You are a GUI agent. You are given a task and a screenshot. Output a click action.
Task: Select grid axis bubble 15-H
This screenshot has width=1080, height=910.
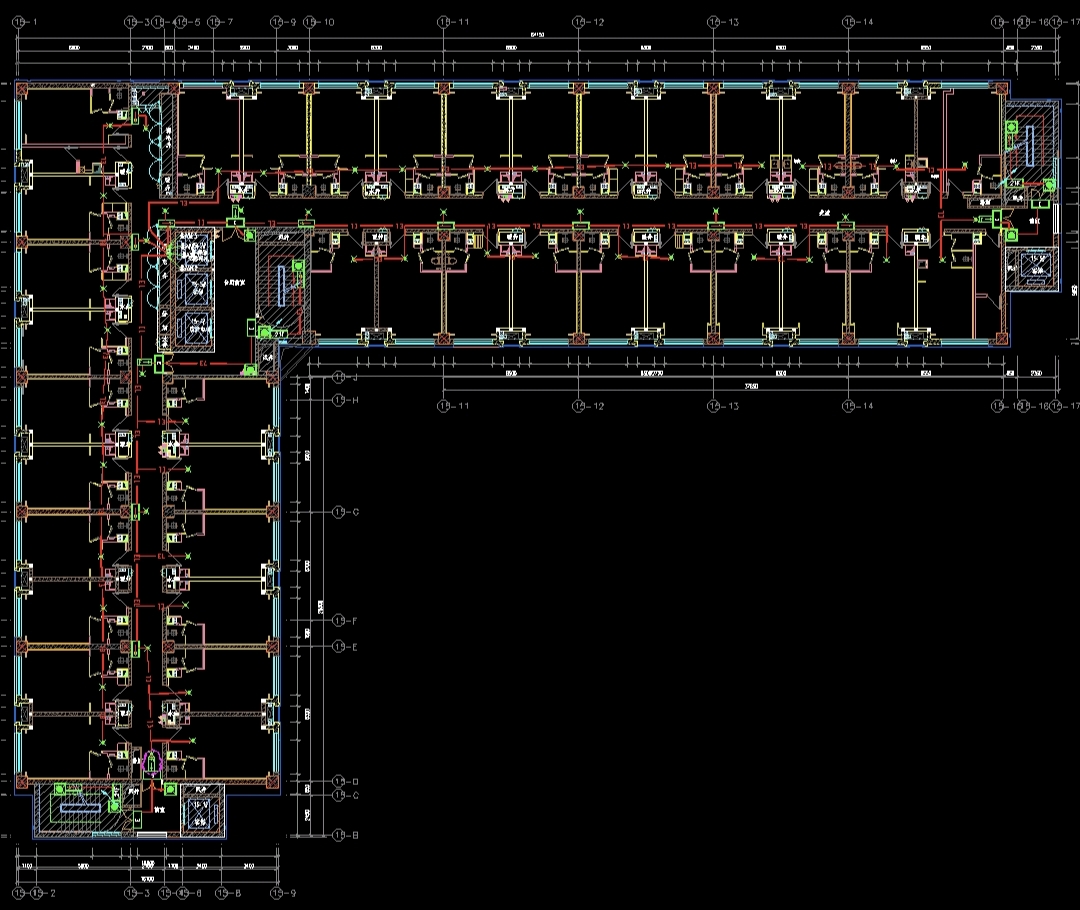pos(338,400)
